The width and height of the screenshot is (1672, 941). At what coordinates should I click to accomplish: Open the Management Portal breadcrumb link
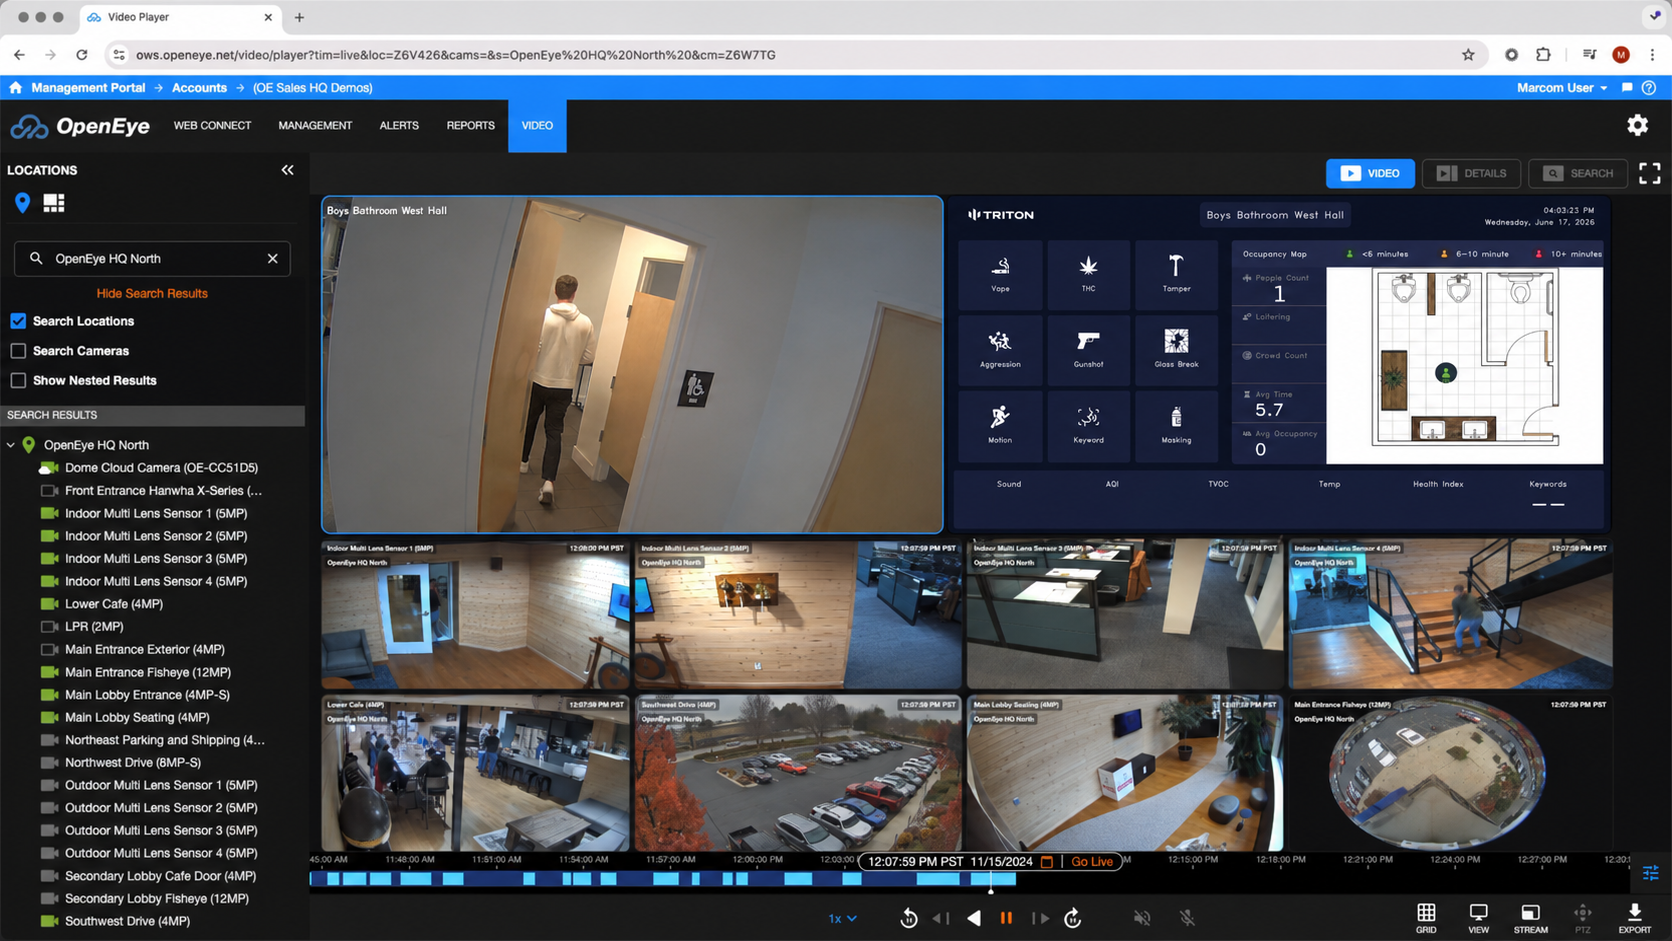click(88, 88)
